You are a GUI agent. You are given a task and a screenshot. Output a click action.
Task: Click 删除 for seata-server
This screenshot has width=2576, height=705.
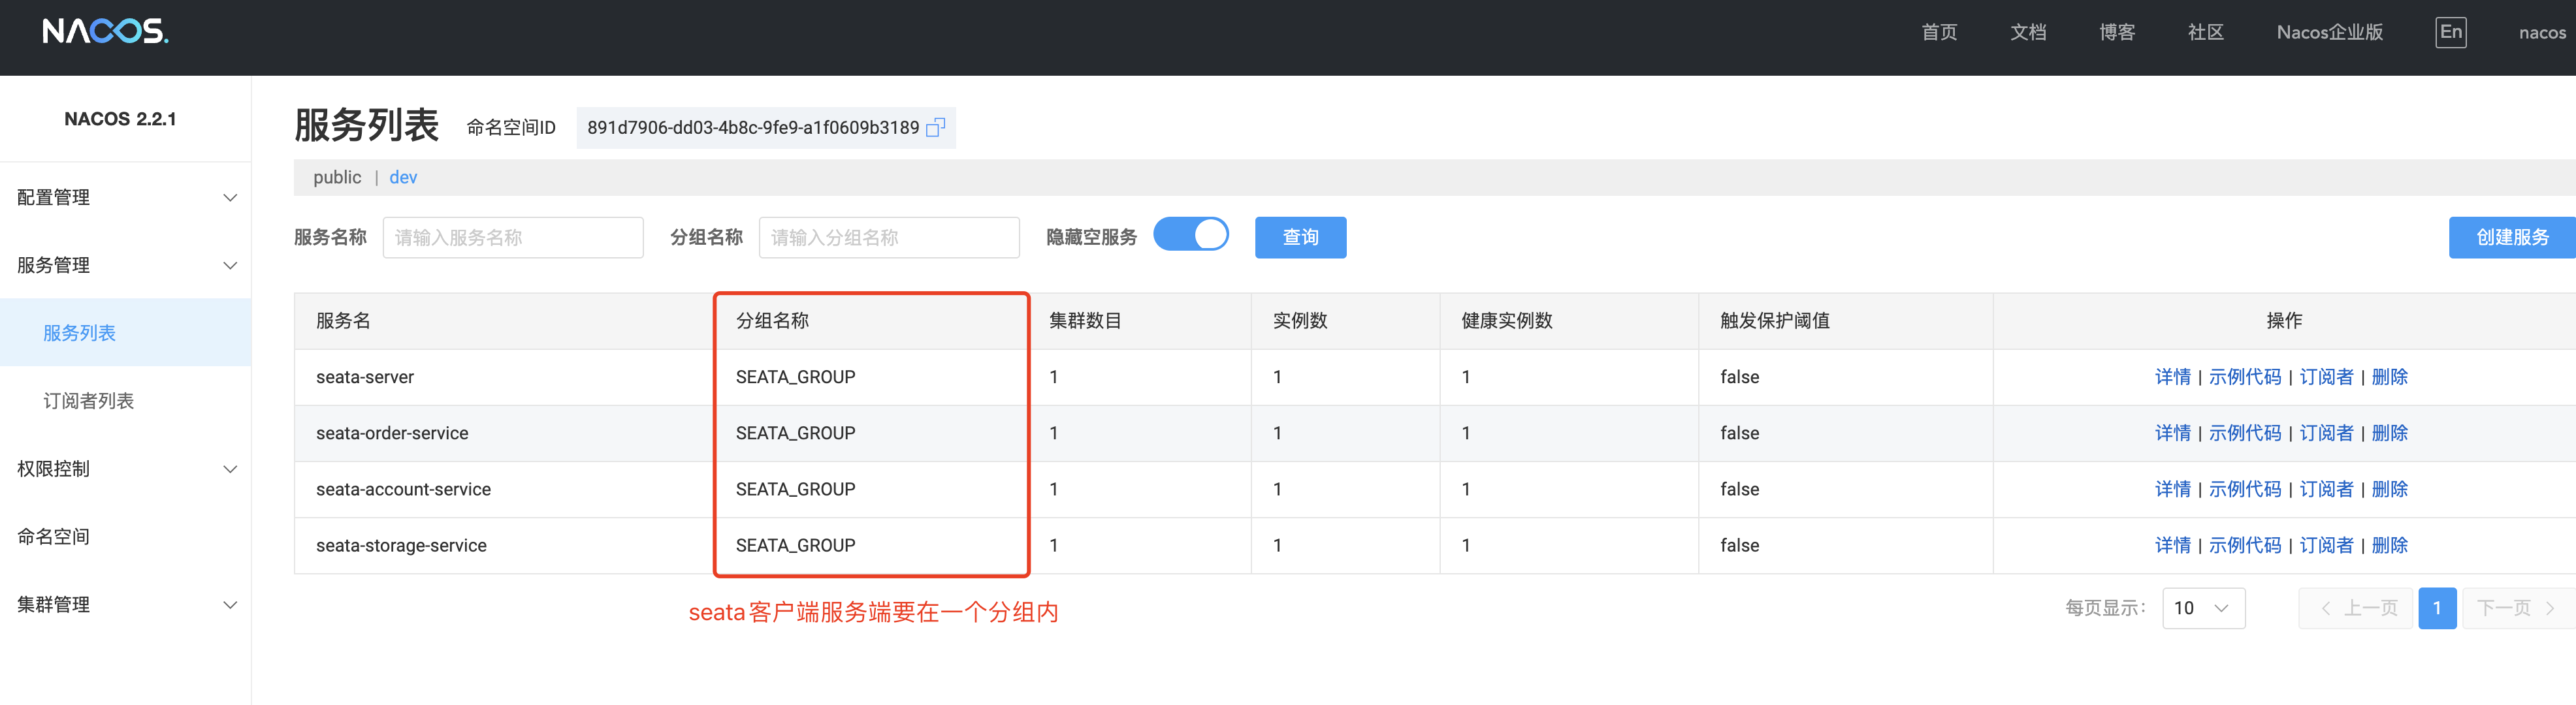2389,377
